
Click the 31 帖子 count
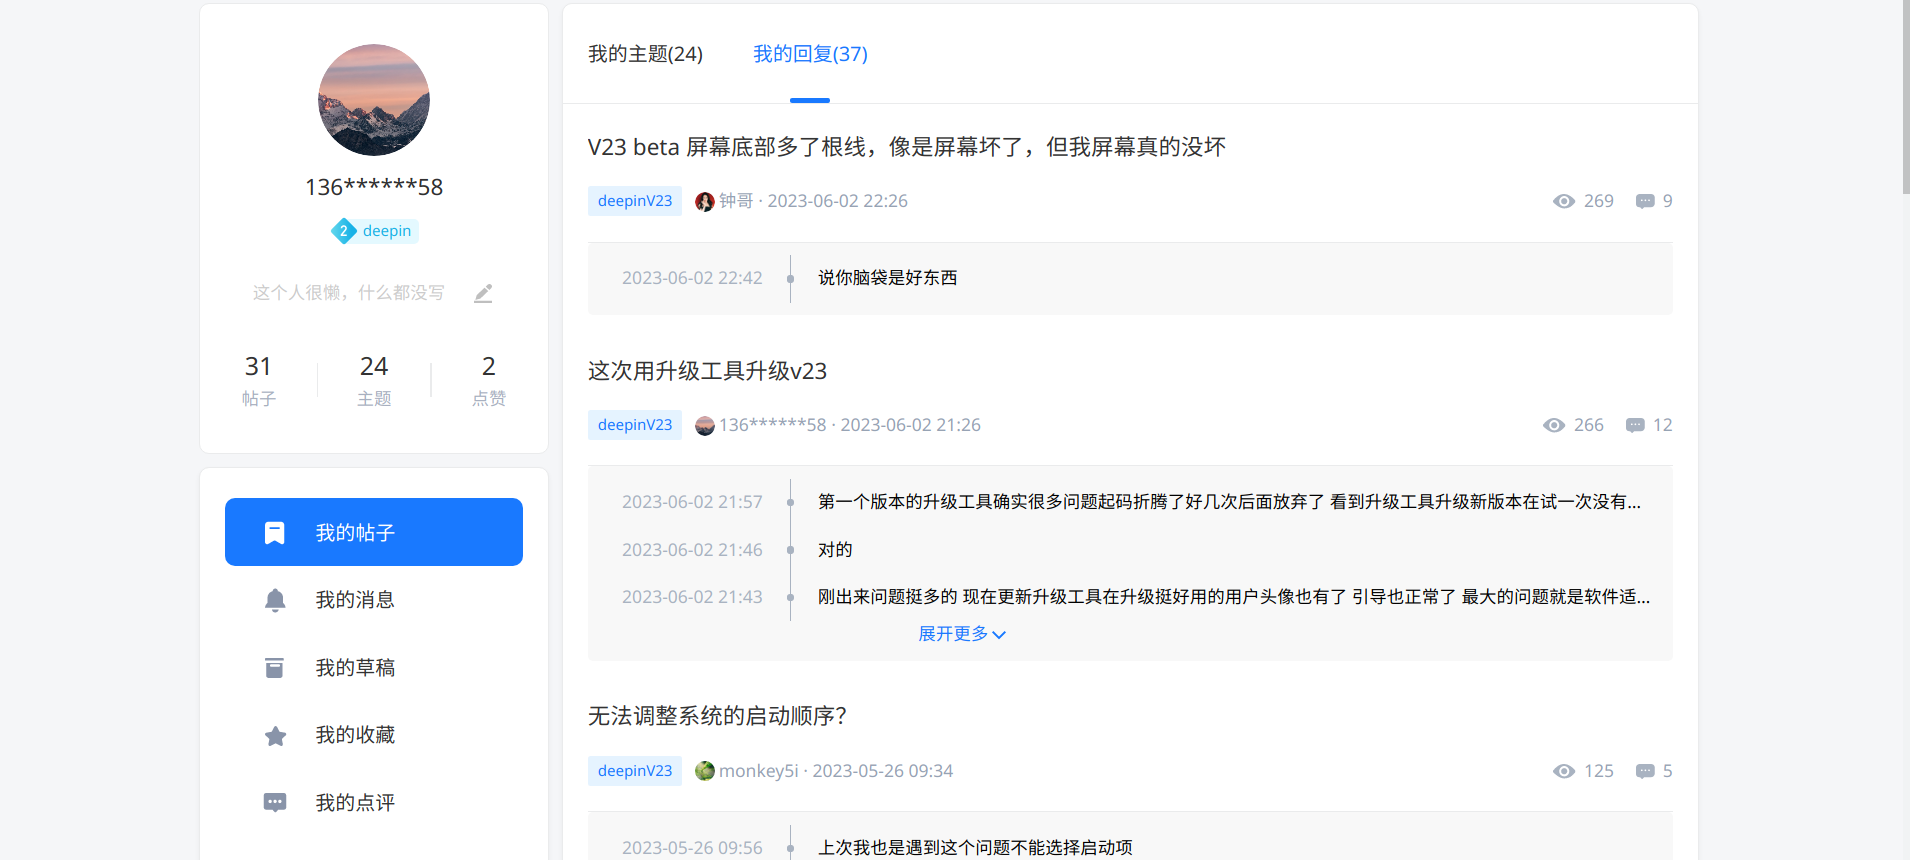click(x=259, y=380)
